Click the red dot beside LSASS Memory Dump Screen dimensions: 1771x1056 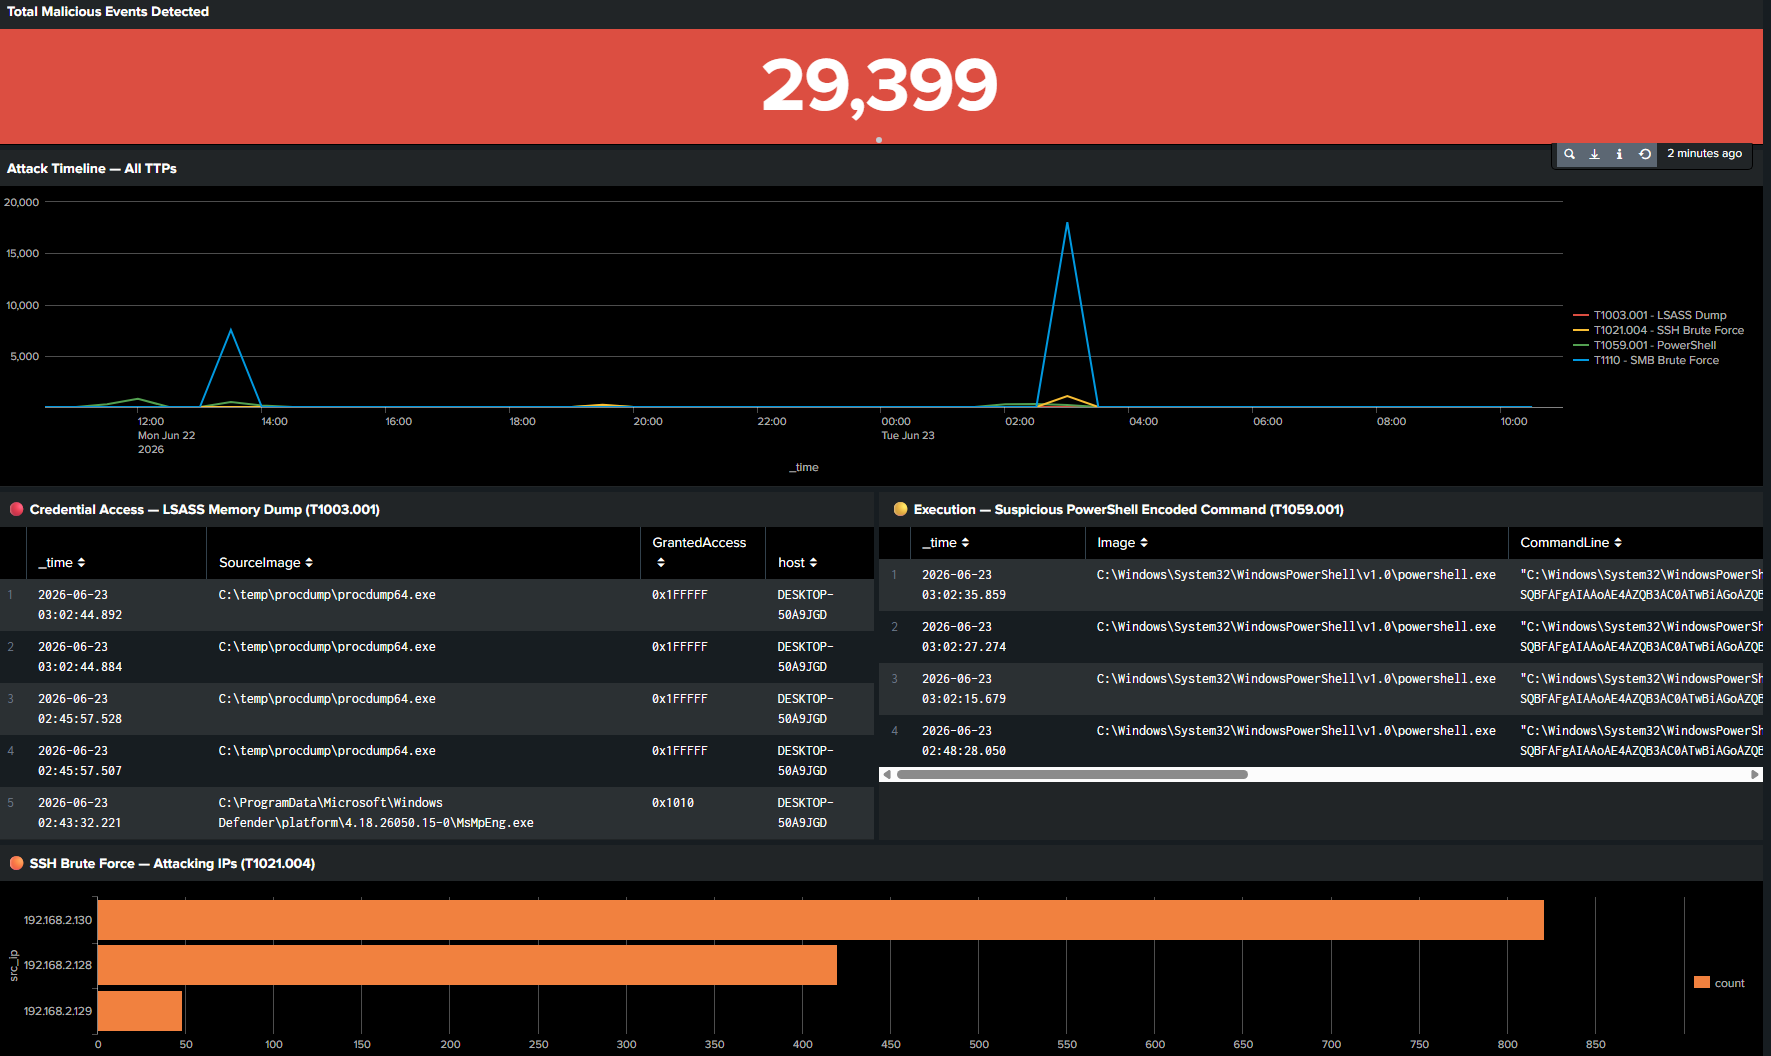pos(16,509)
